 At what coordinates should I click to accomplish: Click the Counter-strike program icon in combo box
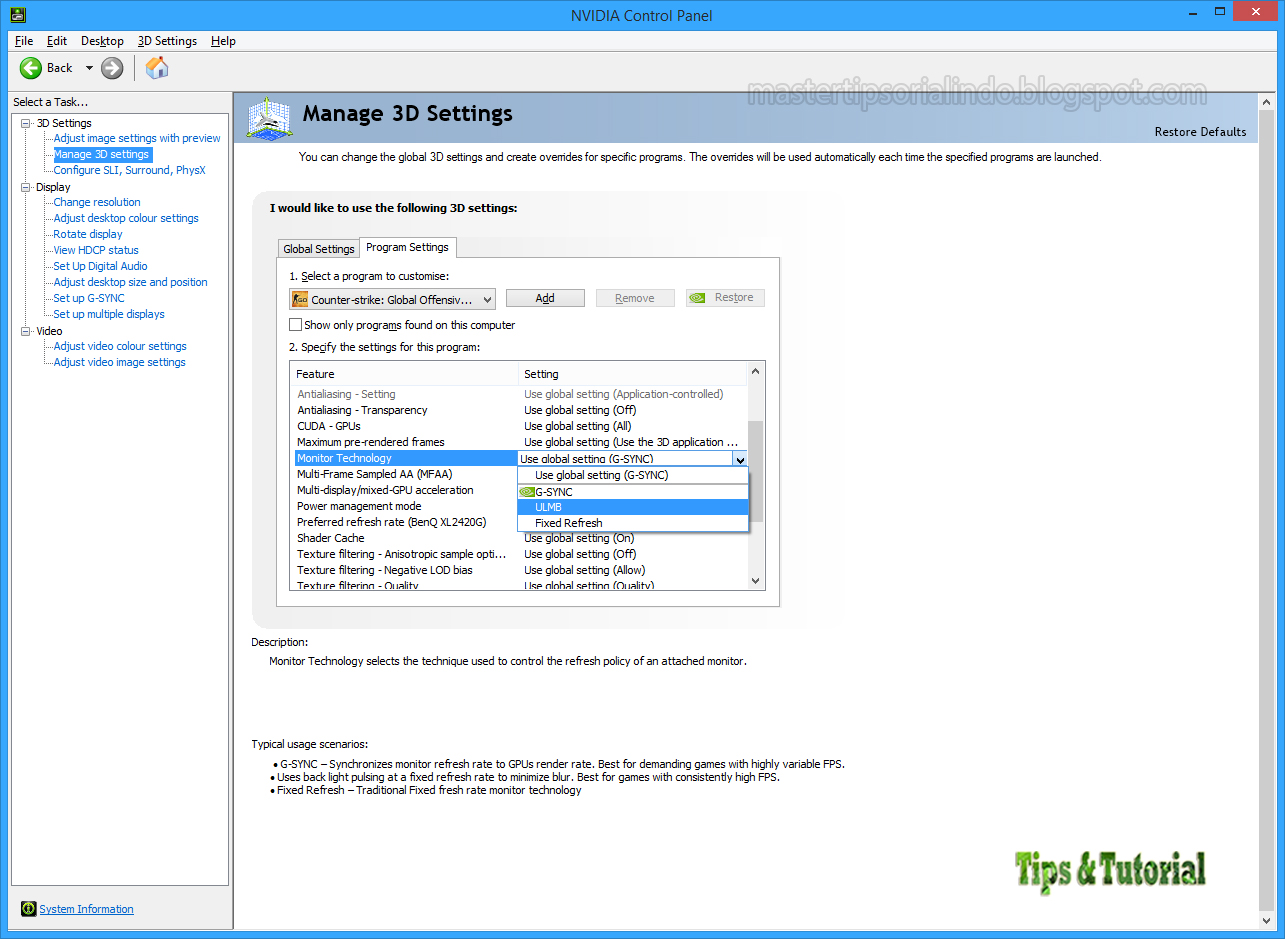(300, 299)
